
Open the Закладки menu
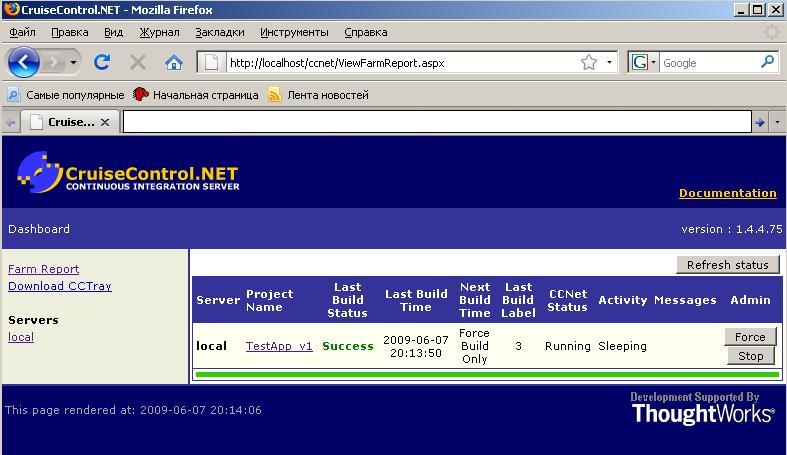click(220, 33)
